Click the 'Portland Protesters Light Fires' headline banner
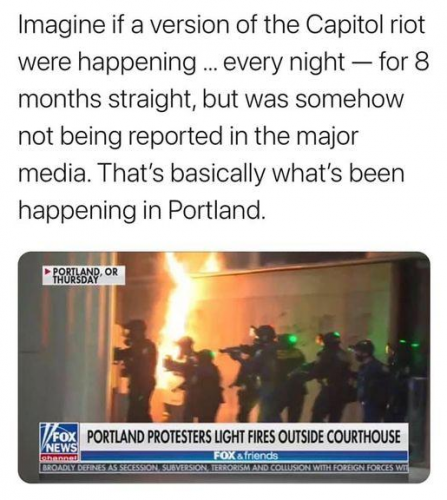Screen dimensions: 447x500 point(244,437)
